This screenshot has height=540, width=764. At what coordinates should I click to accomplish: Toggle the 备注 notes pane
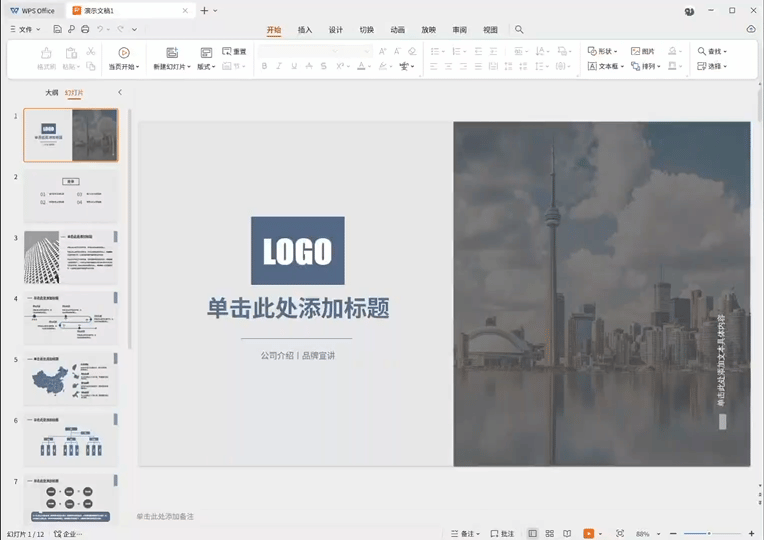click(x=466, y=534)
